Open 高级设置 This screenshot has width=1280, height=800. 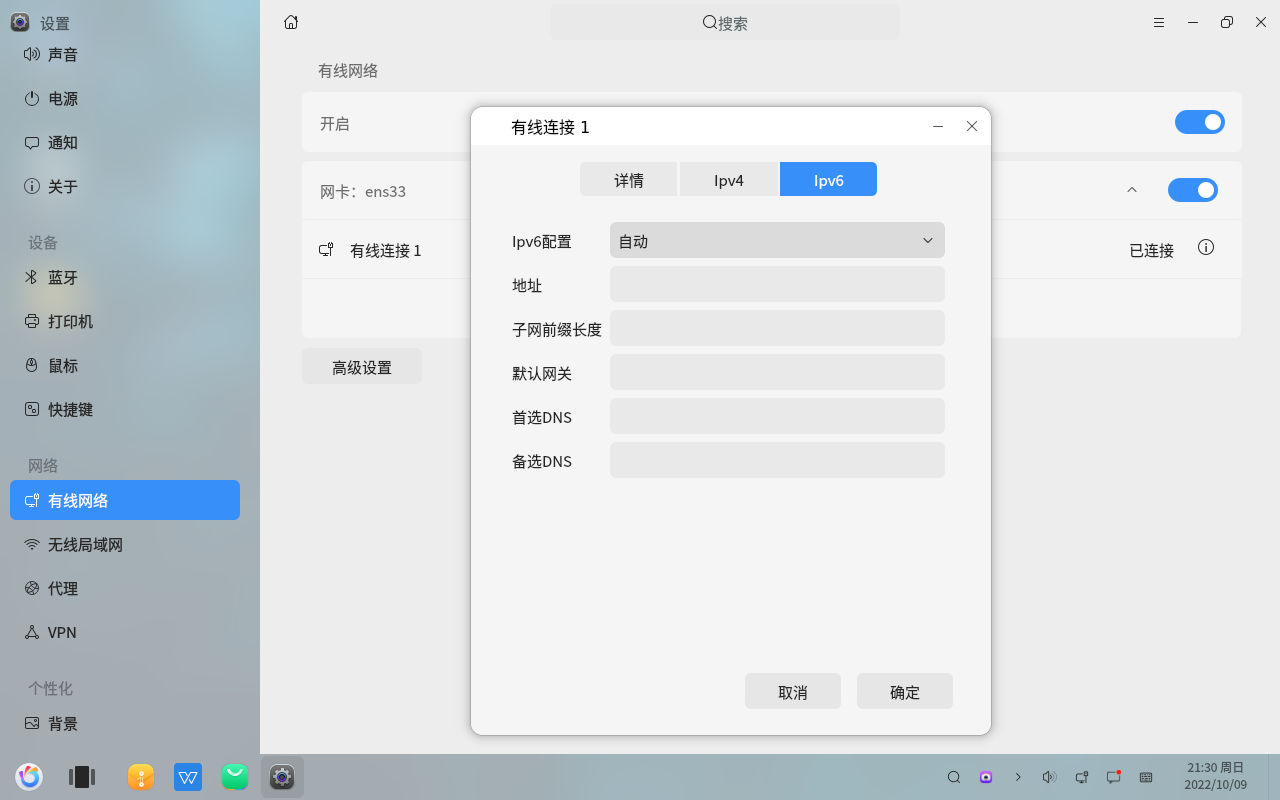pos(362,366)
